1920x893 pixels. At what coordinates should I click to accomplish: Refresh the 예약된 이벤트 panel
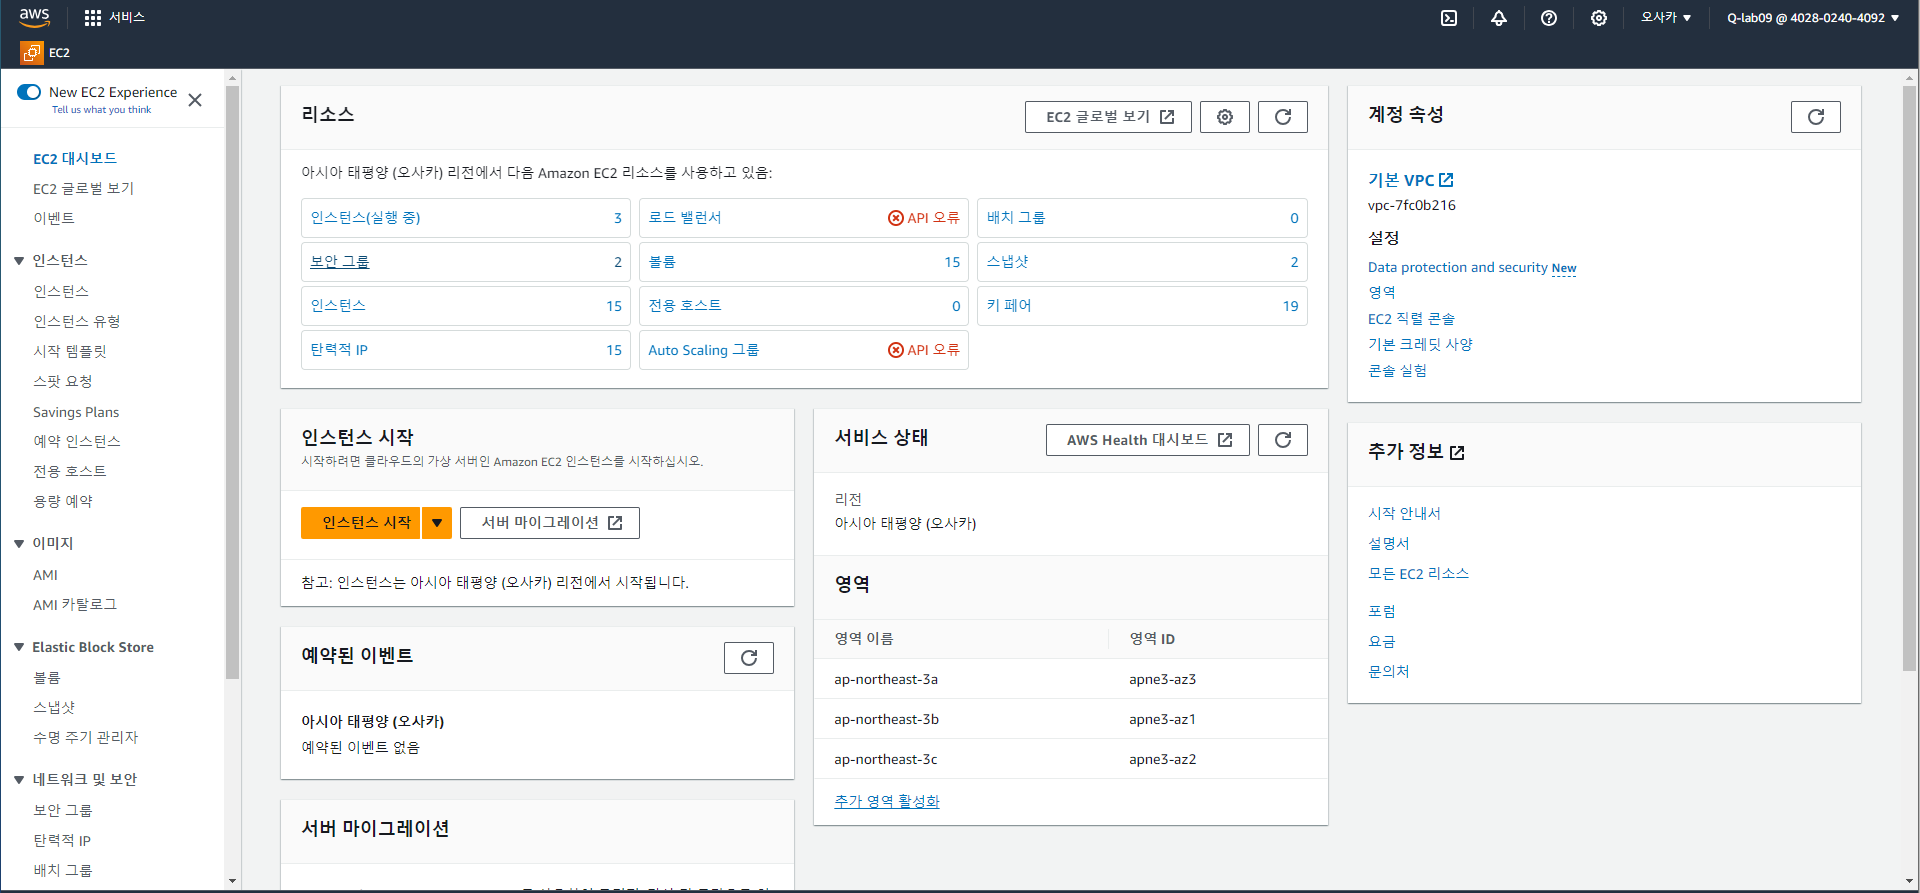748,658
